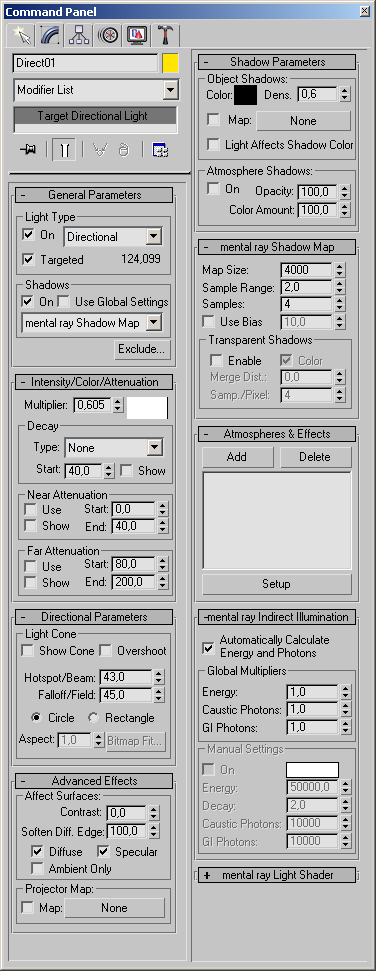This screenshot has height=971, width=376.
Task: Collapse the Shadow Parameters rollout
Action: tap(277, 63)
